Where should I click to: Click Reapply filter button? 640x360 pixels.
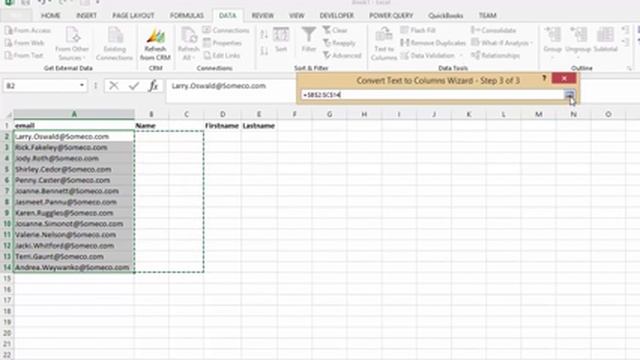coord(339,43)
